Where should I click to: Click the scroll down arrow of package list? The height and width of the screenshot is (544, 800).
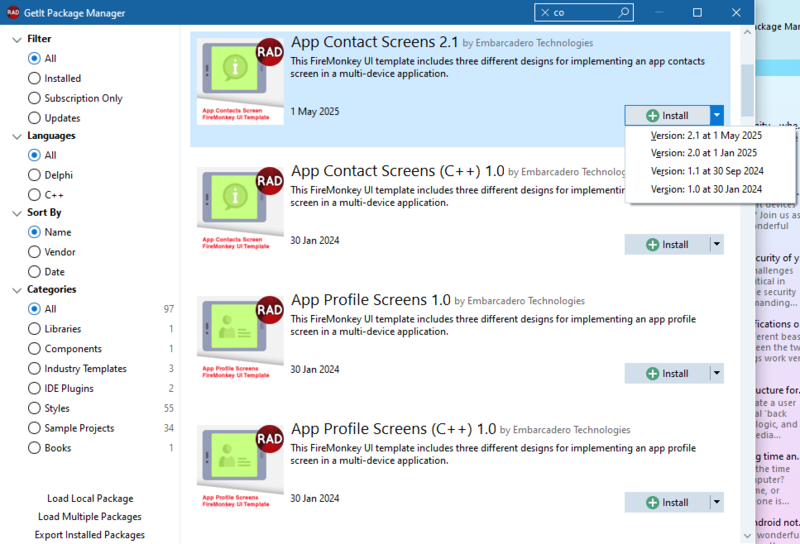click(747, 536)
